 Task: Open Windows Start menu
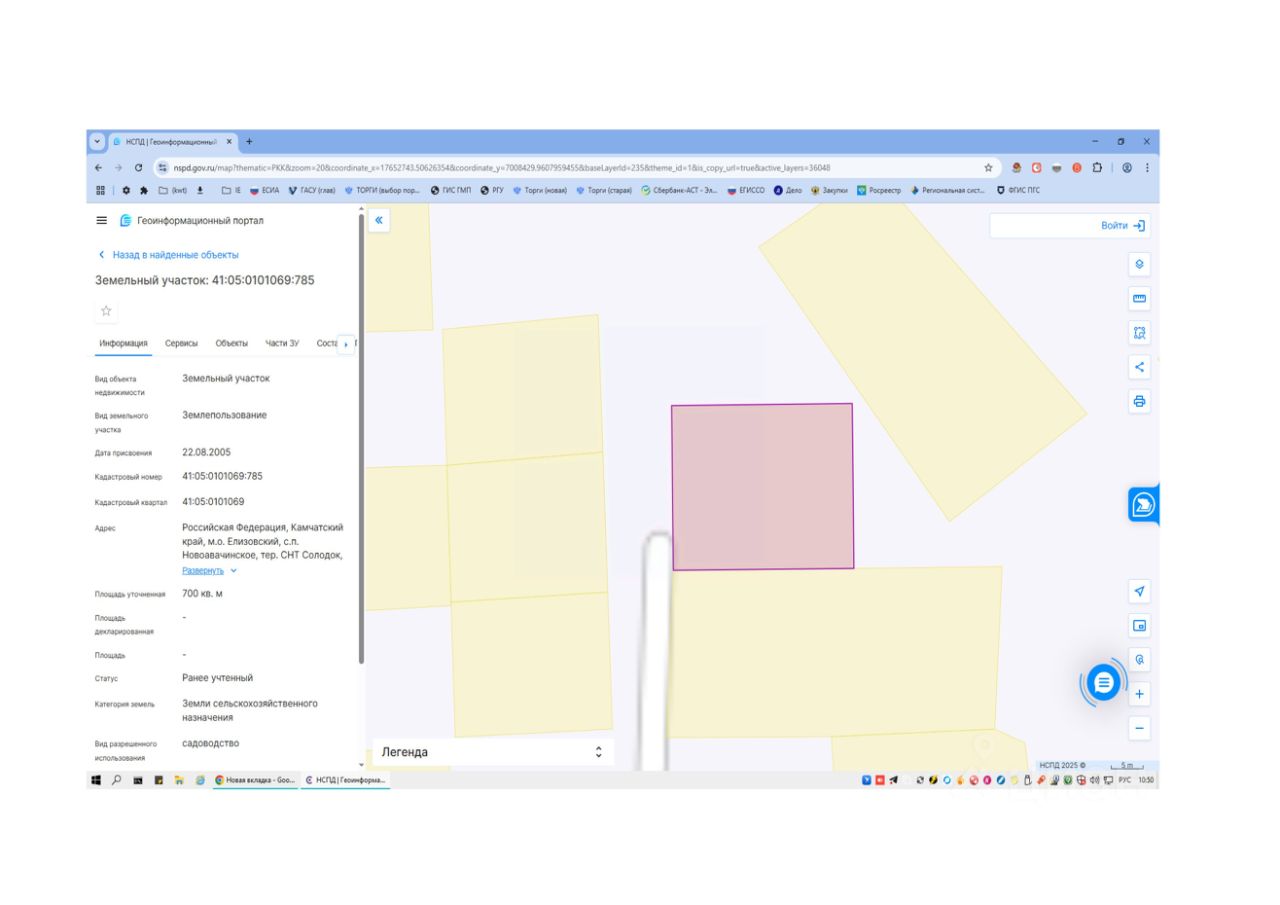coord(97,780)
